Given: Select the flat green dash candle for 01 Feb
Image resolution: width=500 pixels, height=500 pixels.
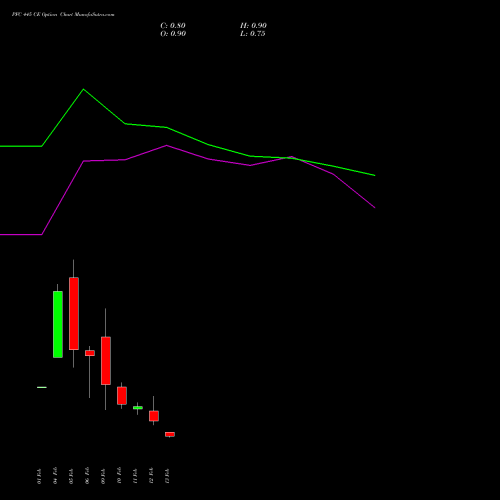Looking at the screenshot, I should pos(42,387).
